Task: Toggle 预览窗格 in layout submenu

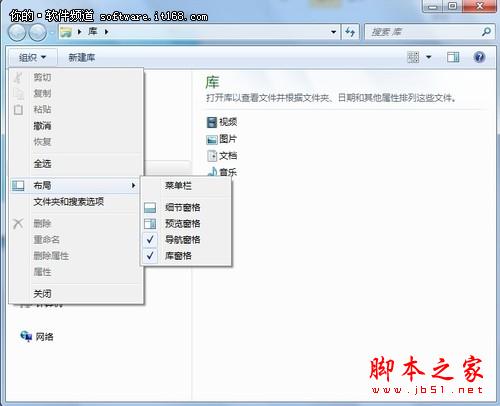Action: point(187,224)
